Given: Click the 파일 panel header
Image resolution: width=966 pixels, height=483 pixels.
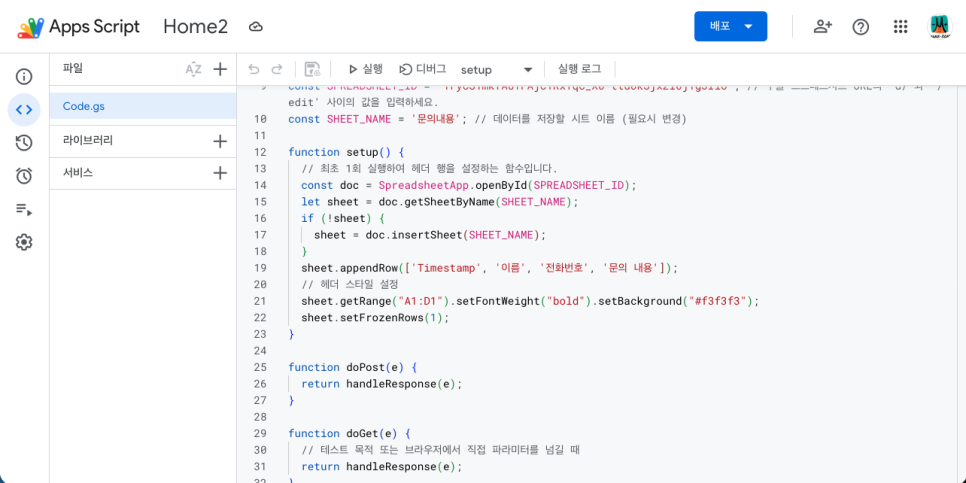Looking at the screenshot, I should (73, 68).
